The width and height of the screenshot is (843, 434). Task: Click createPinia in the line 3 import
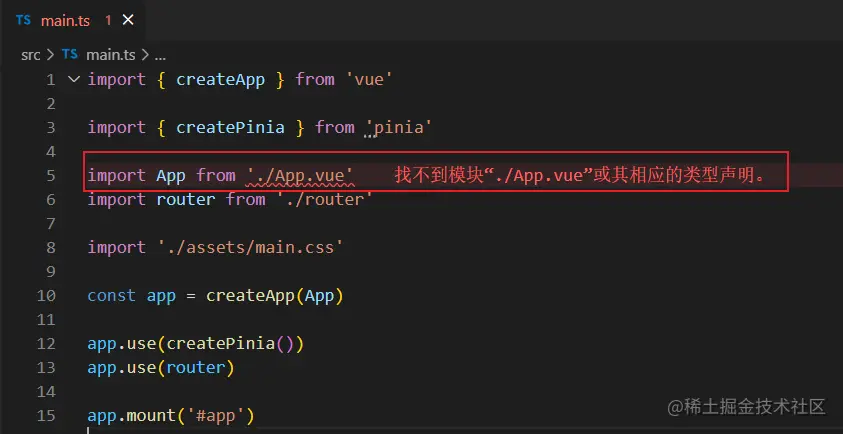(x=230, y=127)
